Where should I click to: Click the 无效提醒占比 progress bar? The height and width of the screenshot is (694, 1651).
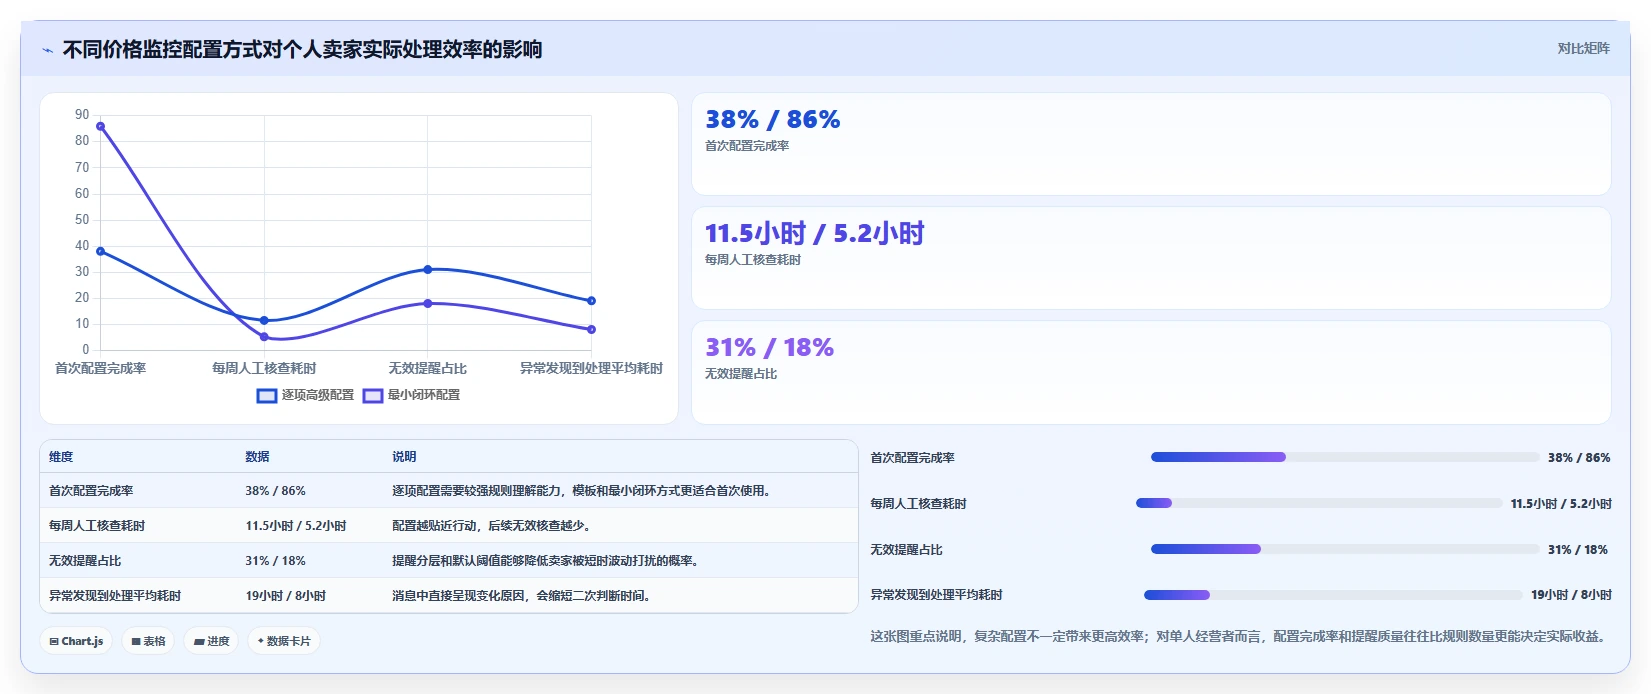pyautogui.click(x=1345, y=549)
